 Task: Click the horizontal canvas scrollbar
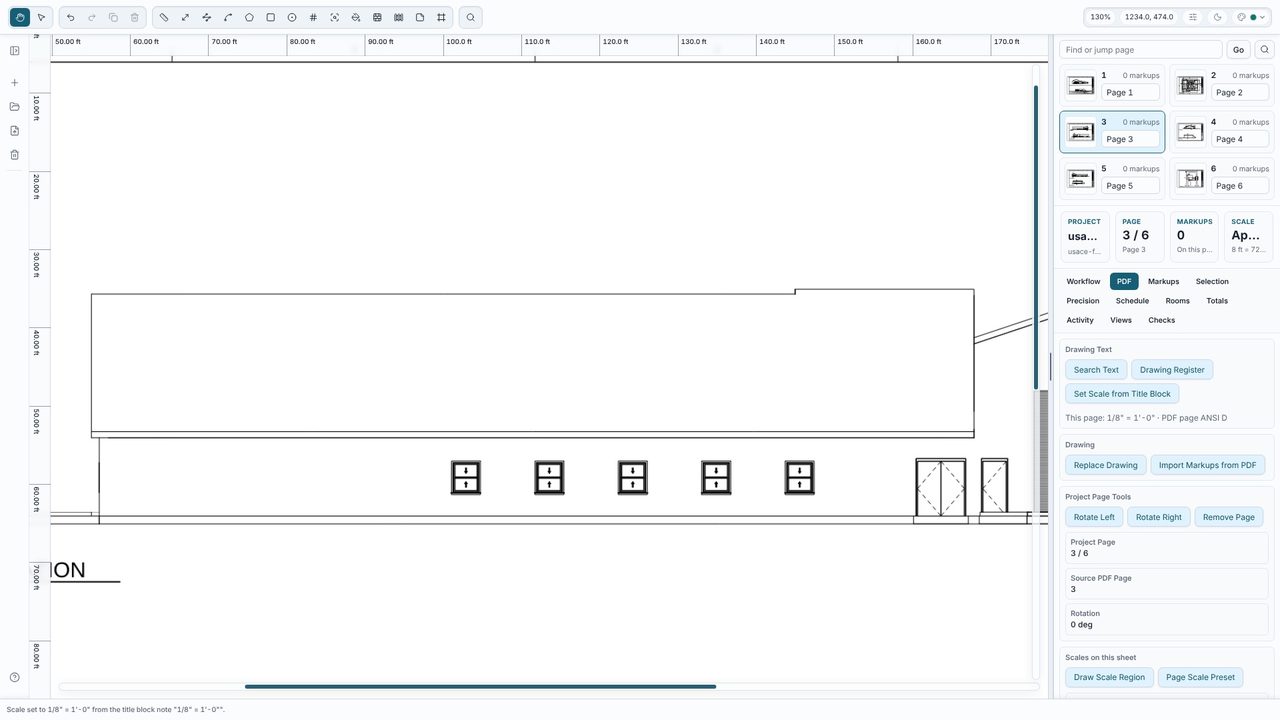[480, 686]
